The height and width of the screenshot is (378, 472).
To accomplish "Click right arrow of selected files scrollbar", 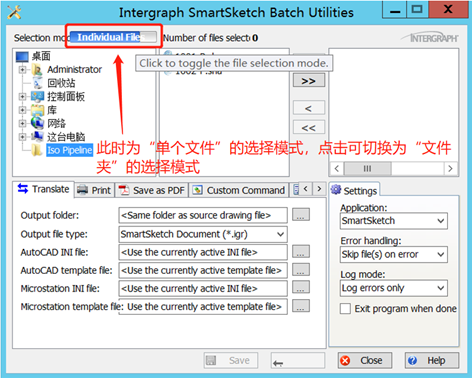I will (451, 168).
